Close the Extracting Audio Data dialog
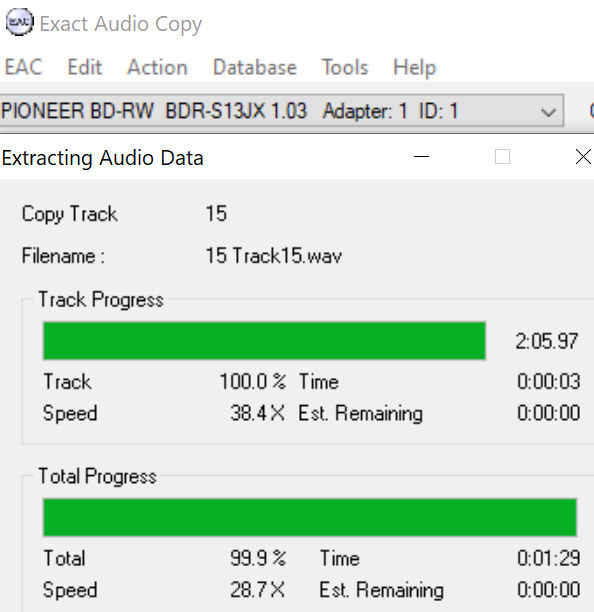This screenshot has width=594, height=612. (583, 157)
